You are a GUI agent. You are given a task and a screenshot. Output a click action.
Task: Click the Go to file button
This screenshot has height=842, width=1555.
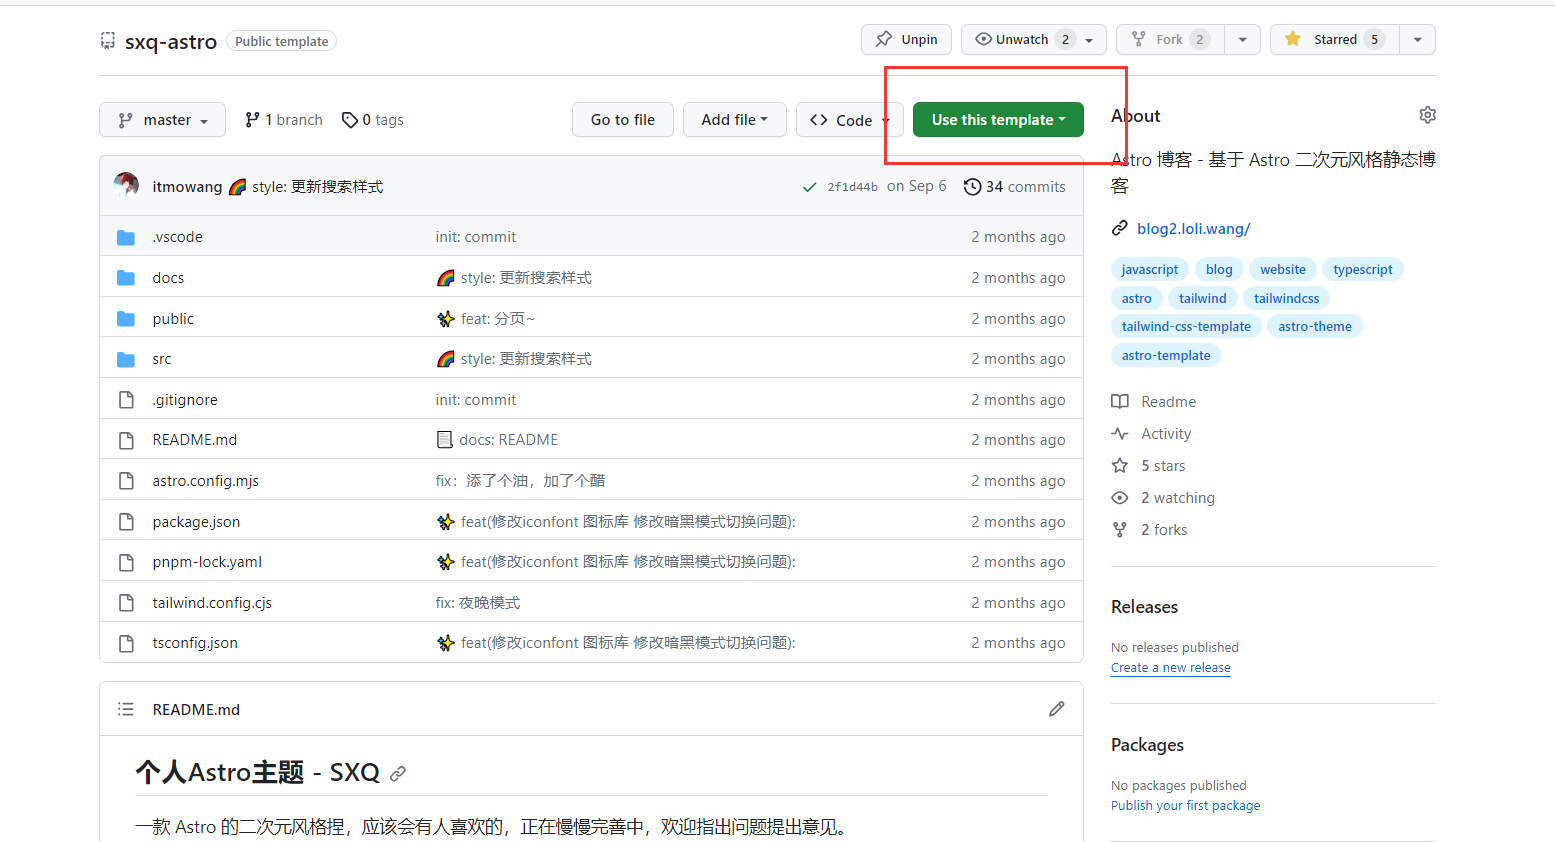pyautogui.click(x=623, y=120)
